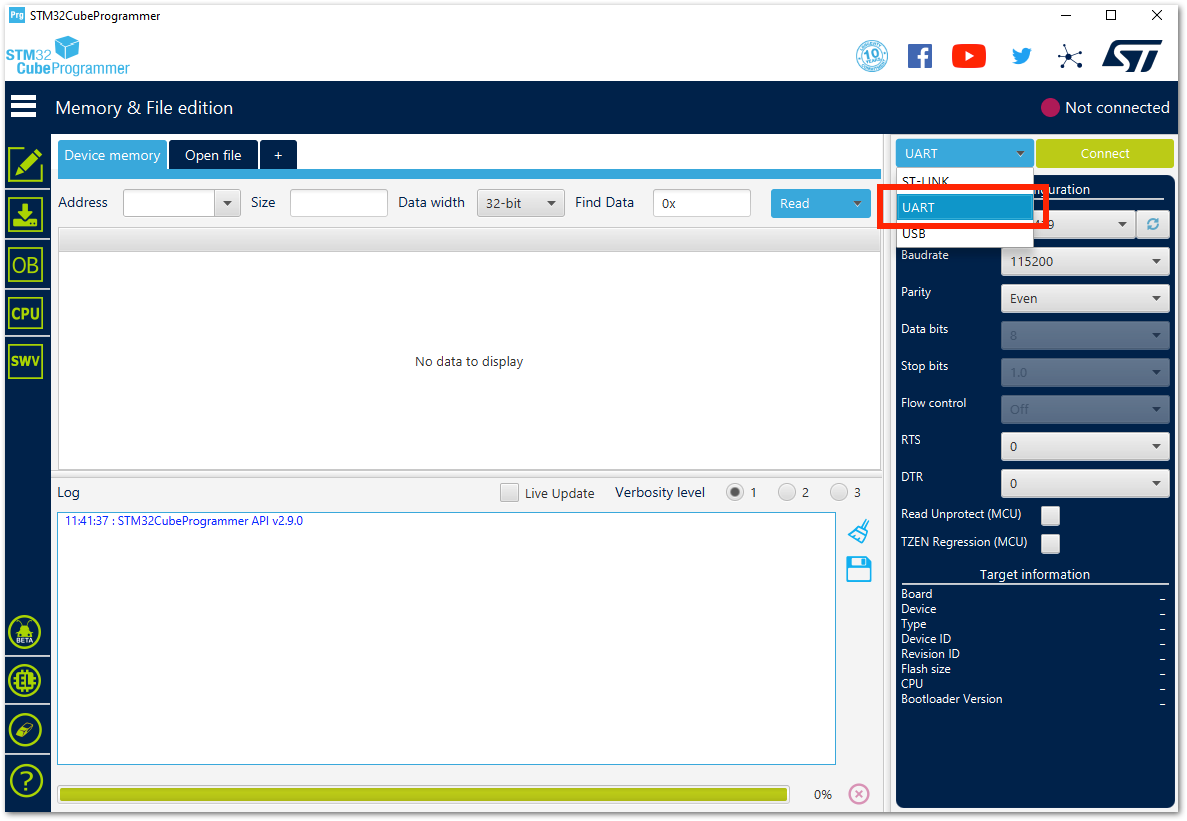Click the Flow control Off dropdown
1187x821 pixels.
1085,409
